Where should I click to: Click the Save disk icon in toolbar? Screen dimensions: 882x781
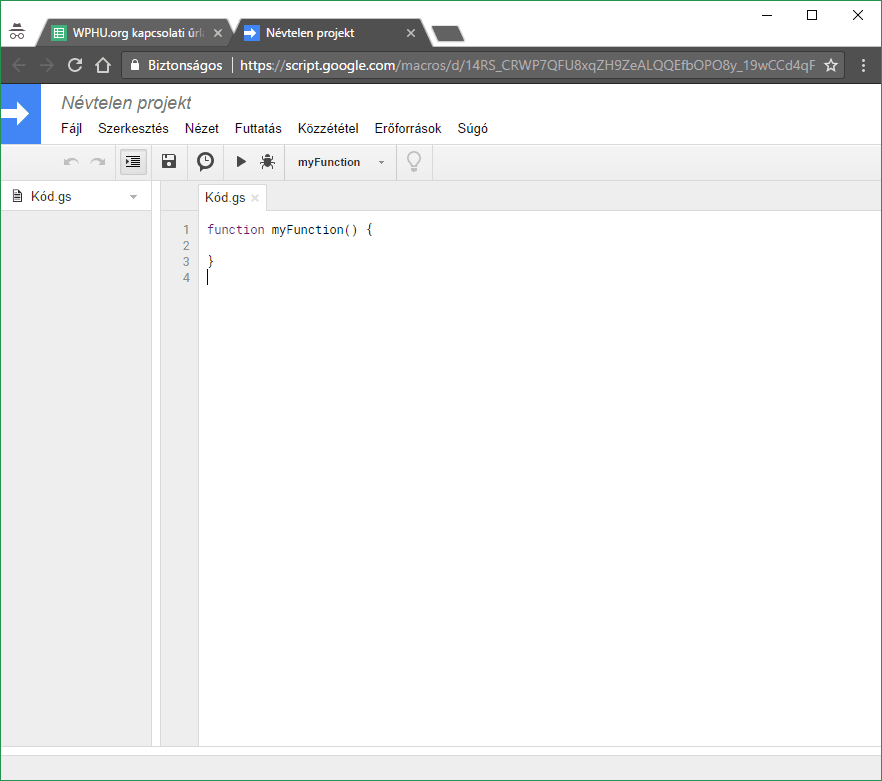pos(169,162)
